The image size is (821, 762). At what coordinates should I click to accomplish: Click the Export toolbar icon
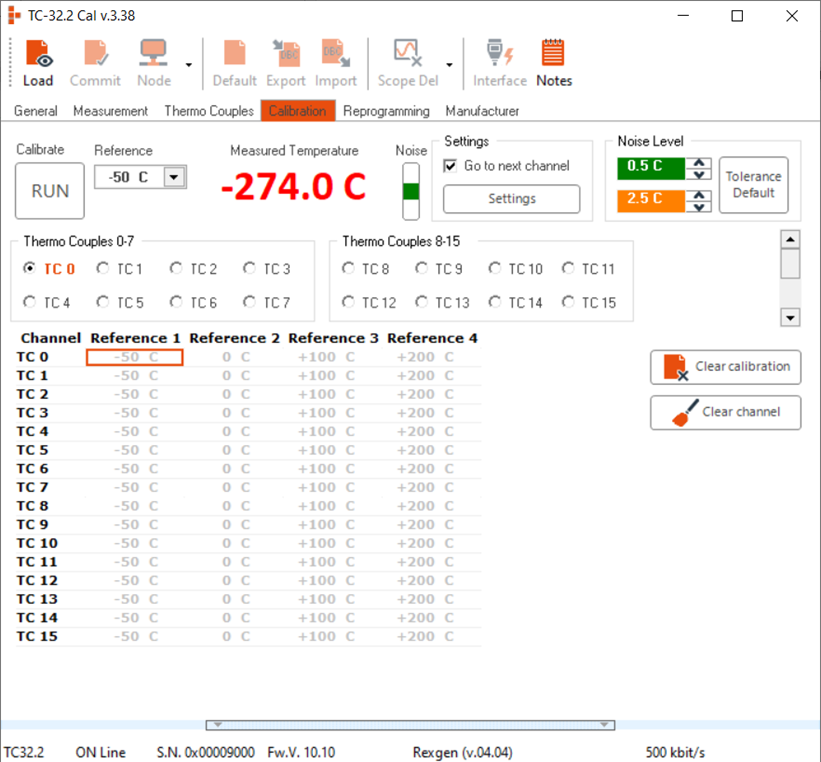[x=286, y=63]
